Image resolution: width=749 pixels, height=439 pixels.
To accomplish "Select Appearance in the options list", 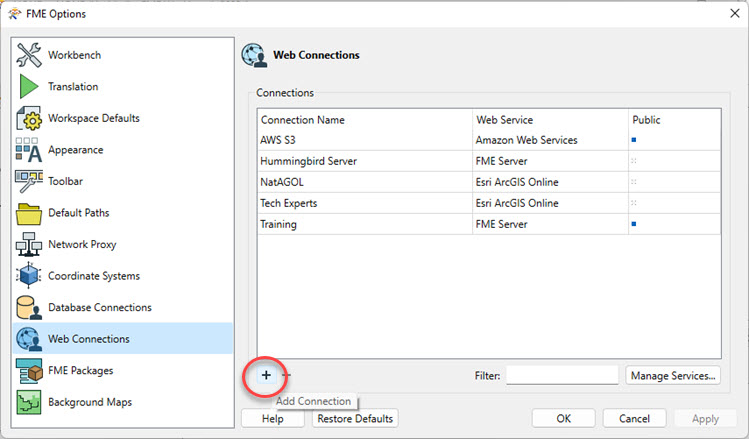I will pos(123,150).
